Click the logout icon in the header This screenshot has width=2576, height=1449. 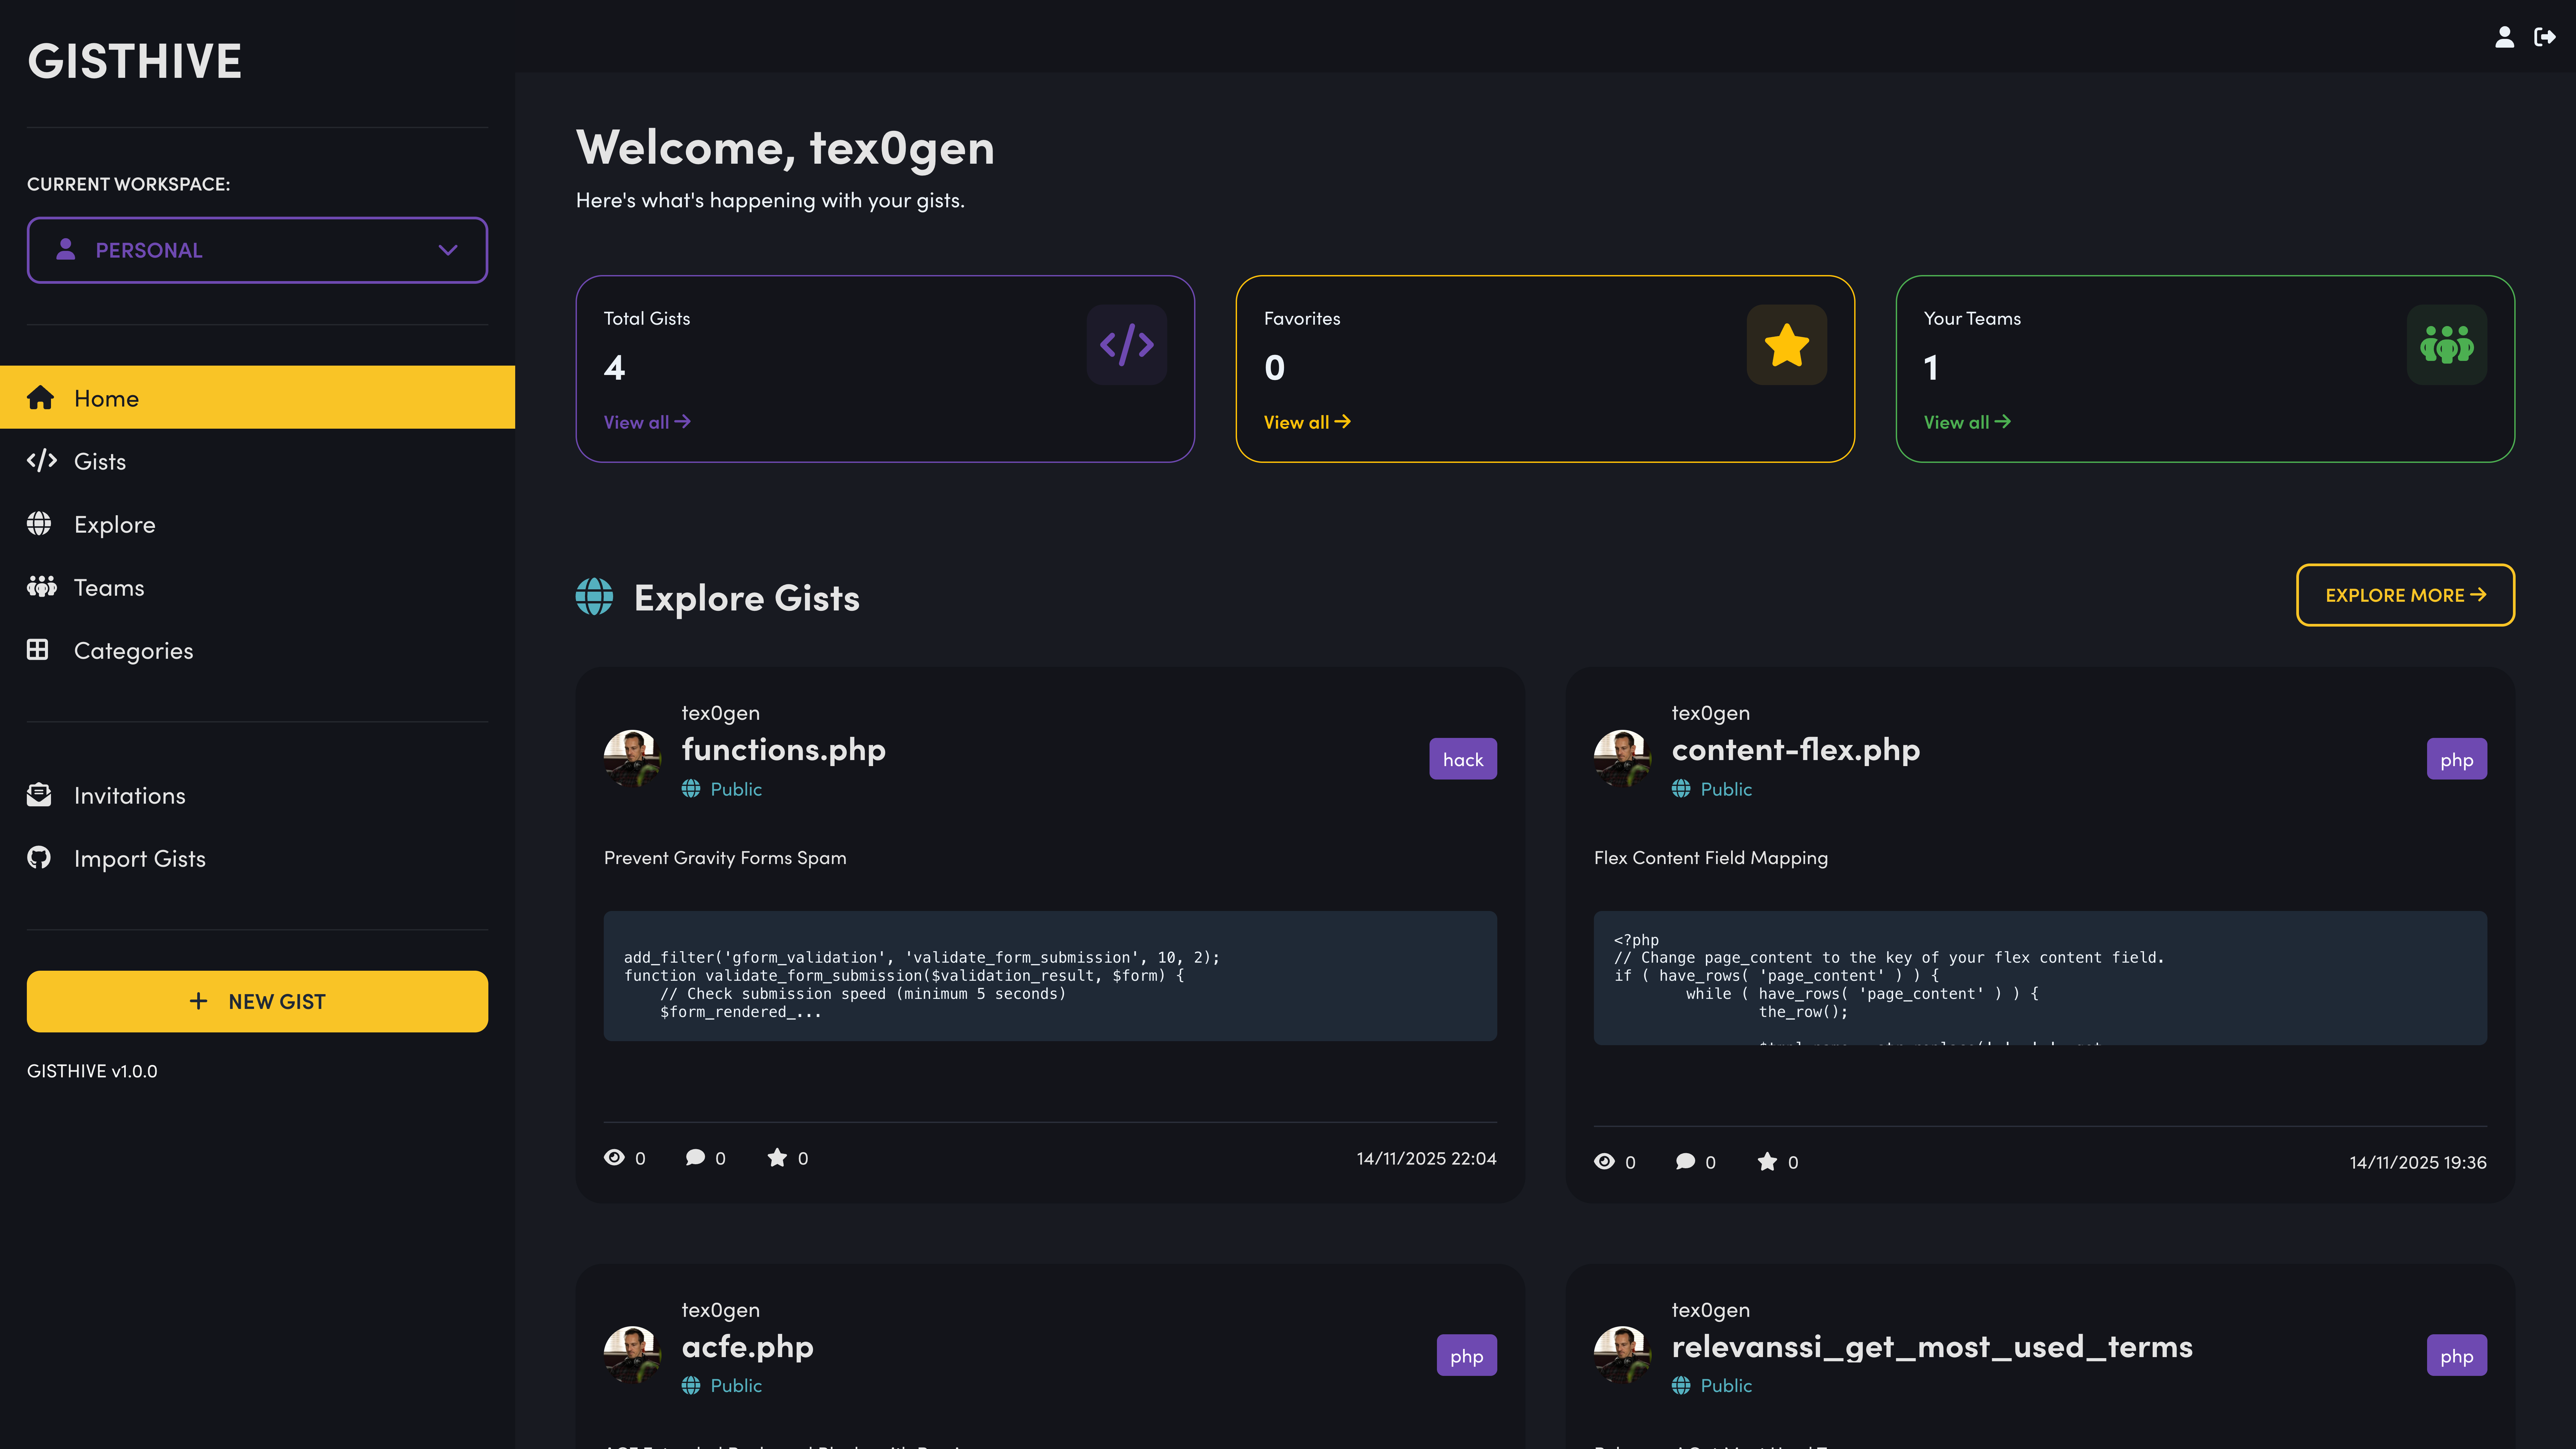pyautogui.click(x=2545, y=37)
